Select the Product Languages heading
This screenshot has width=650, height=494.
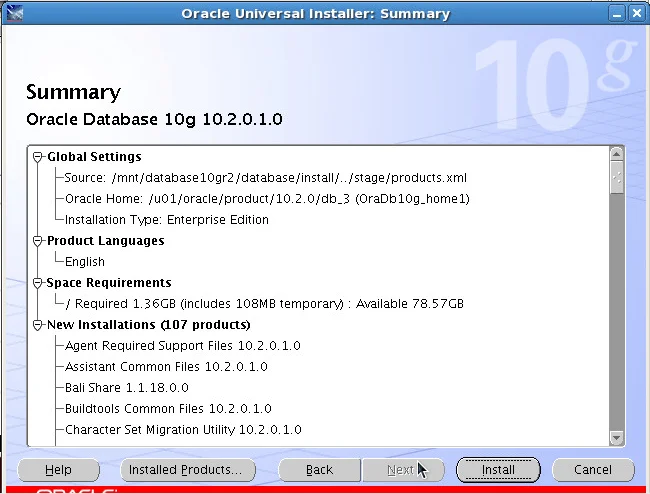[x=106, y=241]
